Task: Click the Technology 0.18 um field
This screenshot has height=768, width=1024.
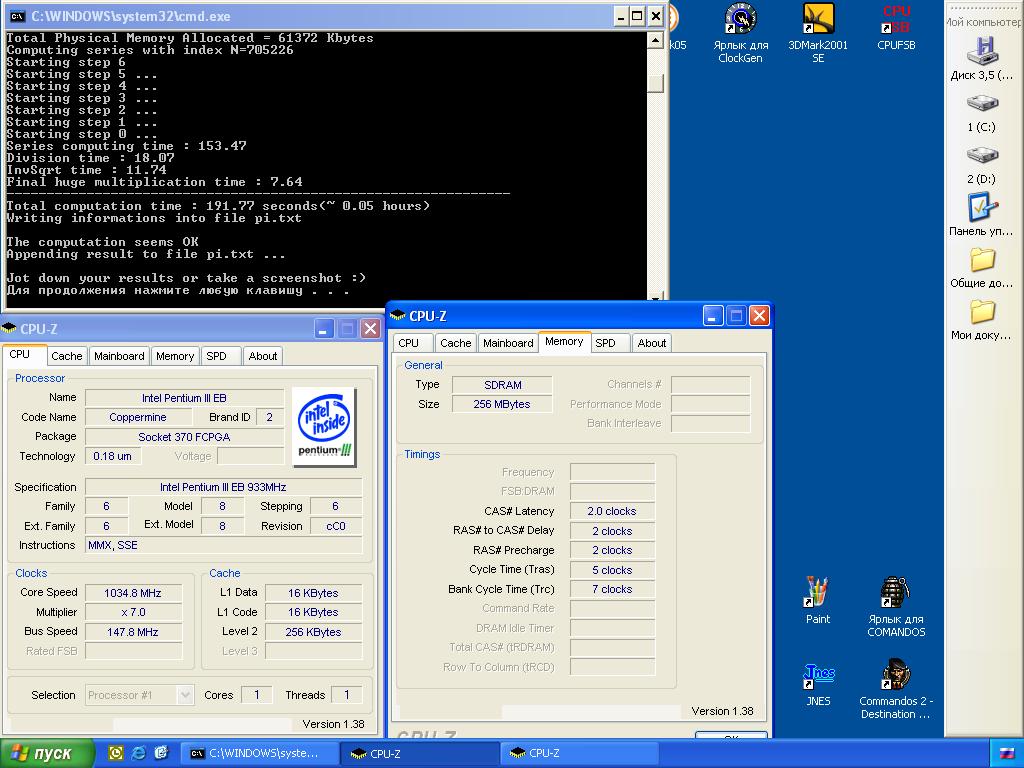Action: [113, 456]
